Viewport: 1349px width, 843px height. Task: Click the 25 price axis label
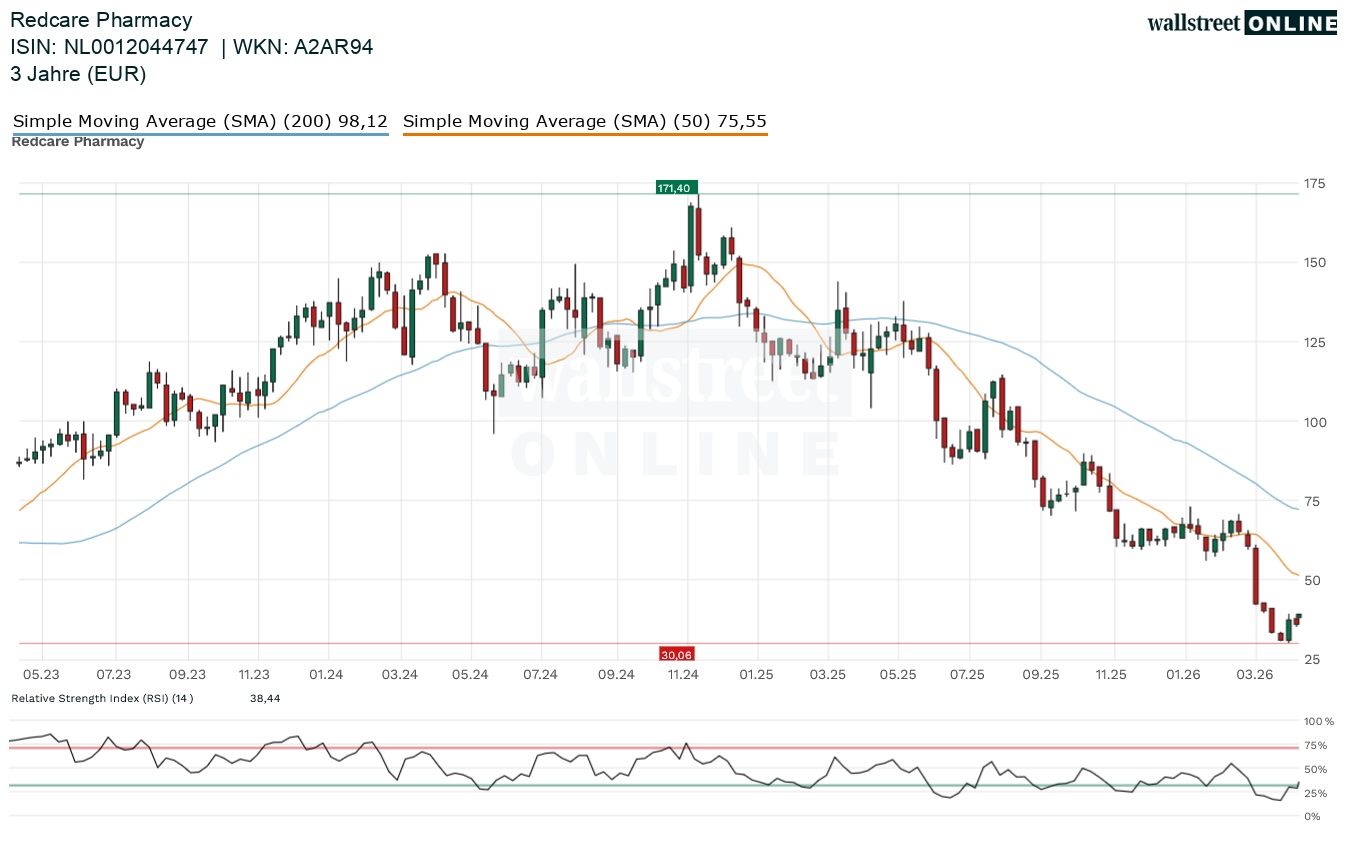1310,660
